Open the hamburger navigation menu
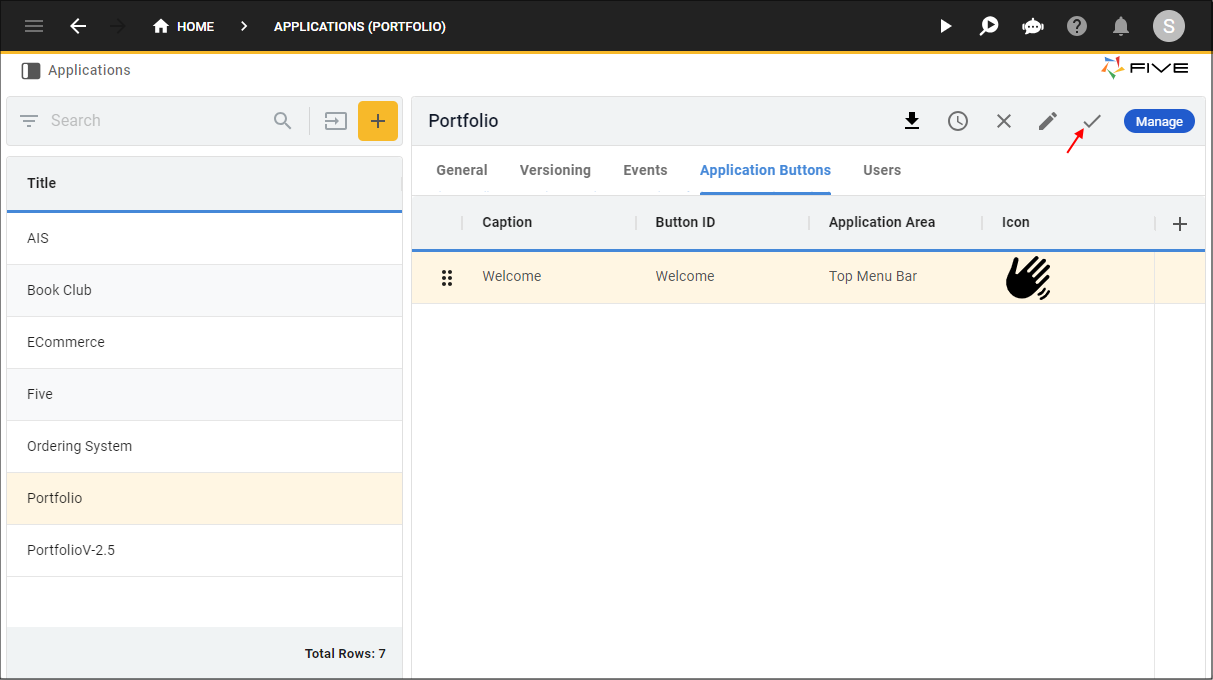Image resolution: width=1213 pixels, height=680 pixels. click(34, 26)
